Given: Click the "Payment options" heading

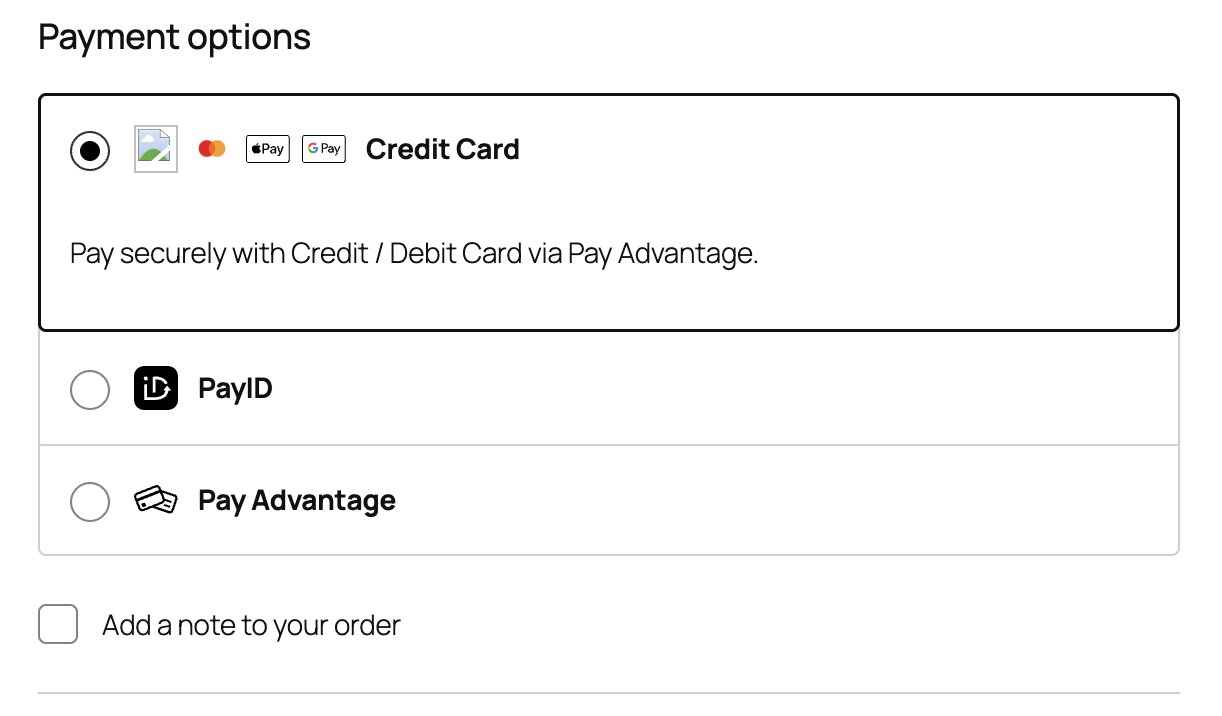Looking at the screenshot, I should (x=174, y=38).
